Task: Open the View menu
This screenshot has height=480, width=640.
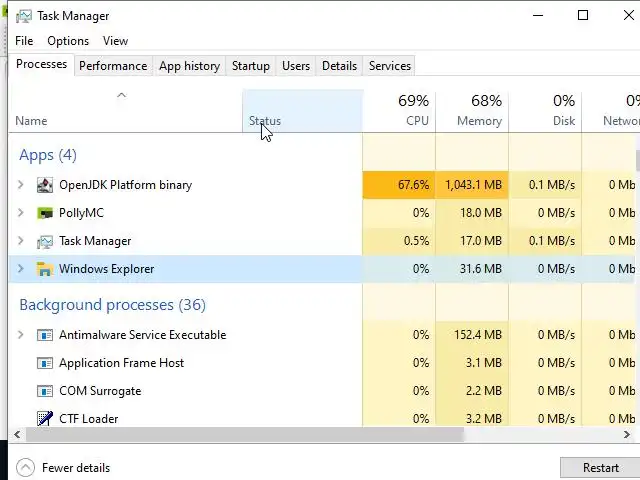Action: (116, 41)
